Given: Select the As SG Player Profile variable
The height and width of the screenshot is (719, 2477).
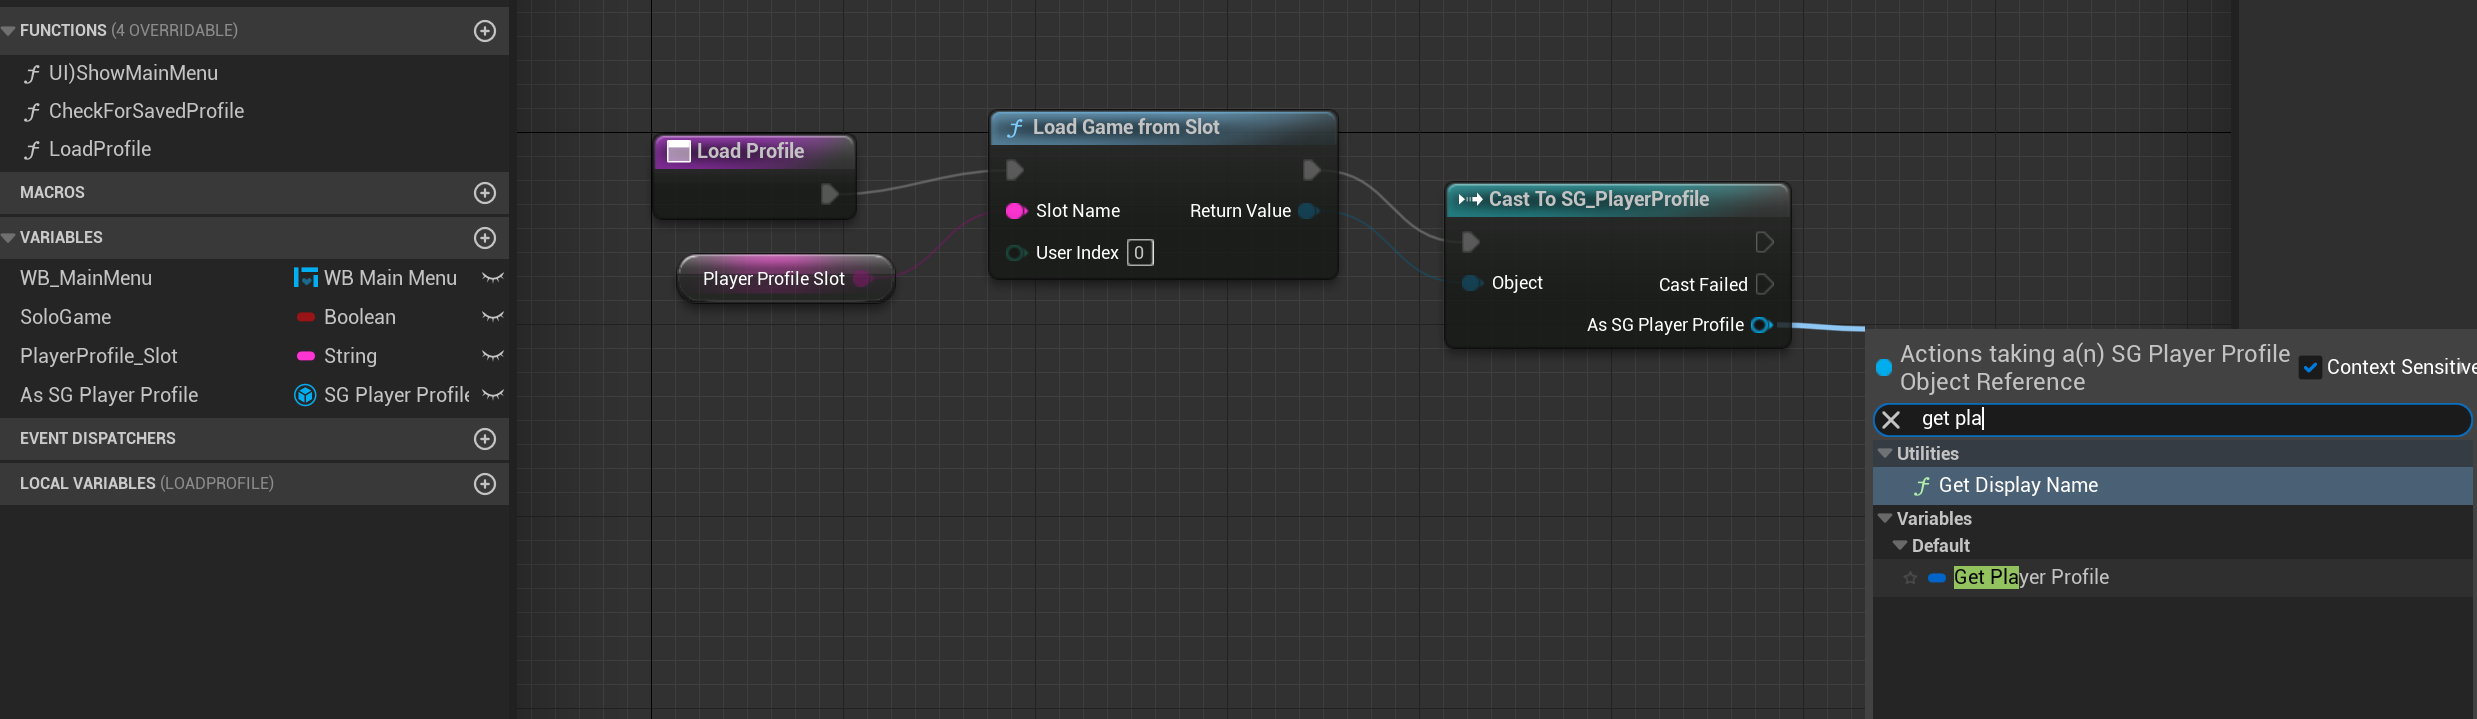Looking at the screenshot, I should click(109, 395).
